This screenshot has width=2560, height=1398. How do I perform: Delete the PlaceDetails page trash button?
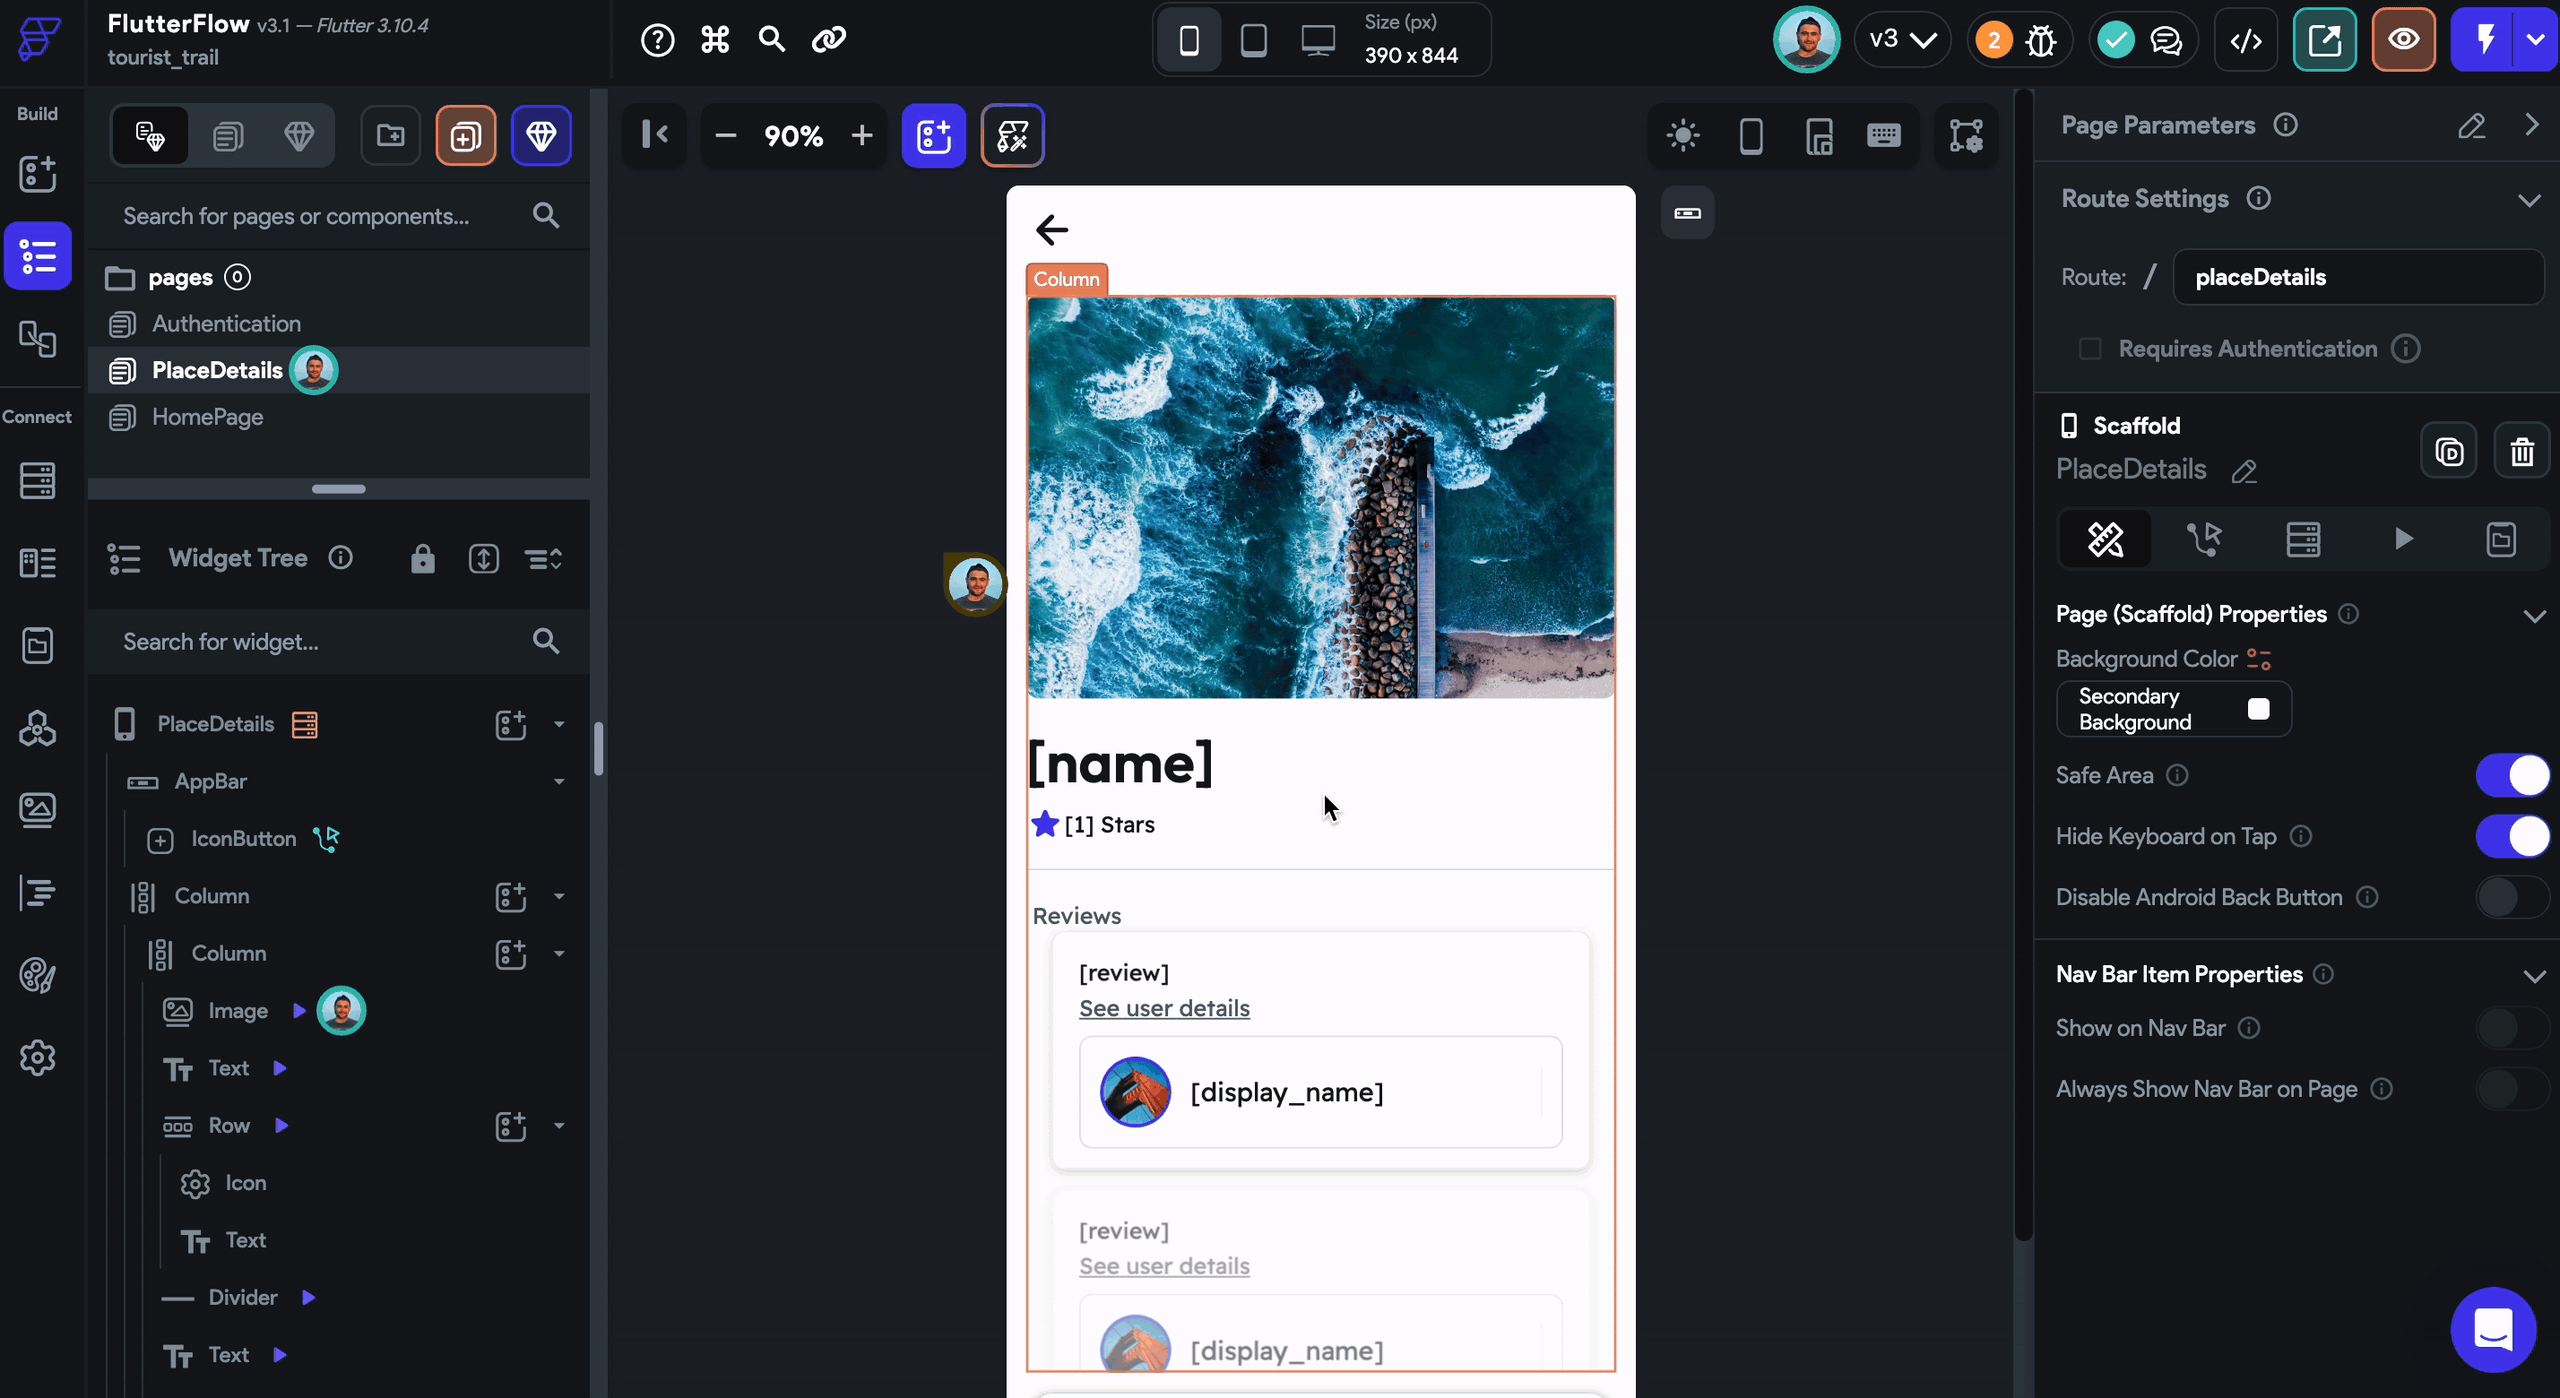click(2522, 452)
